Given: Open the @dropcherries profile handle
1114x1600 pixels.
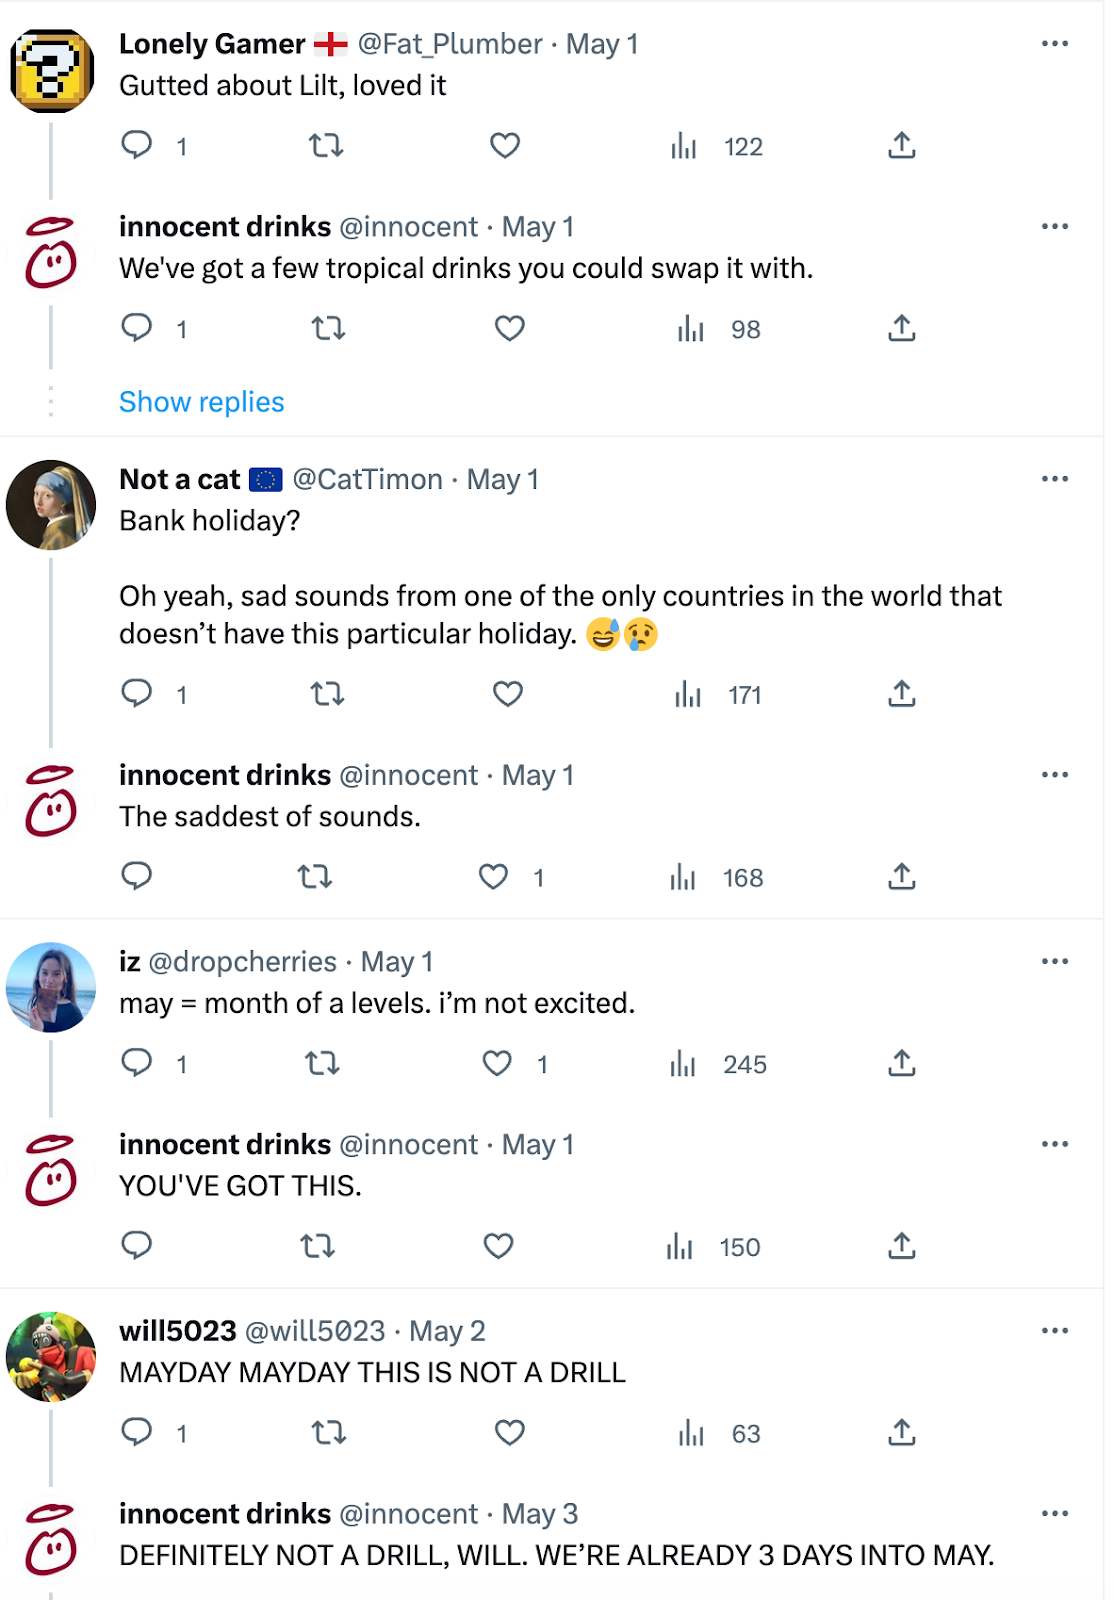Looking at the screenshot, I should coord(242,962).
